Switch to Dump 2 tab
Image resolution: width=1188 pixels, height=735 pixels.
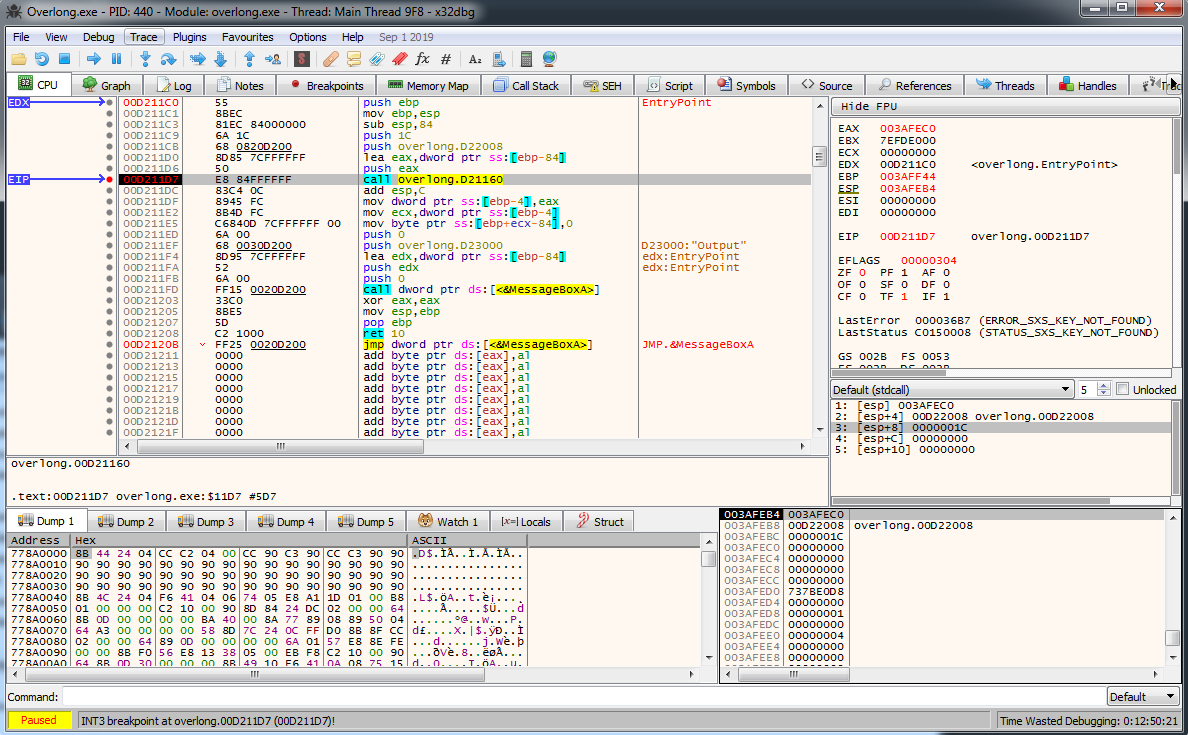click(126, 521)
